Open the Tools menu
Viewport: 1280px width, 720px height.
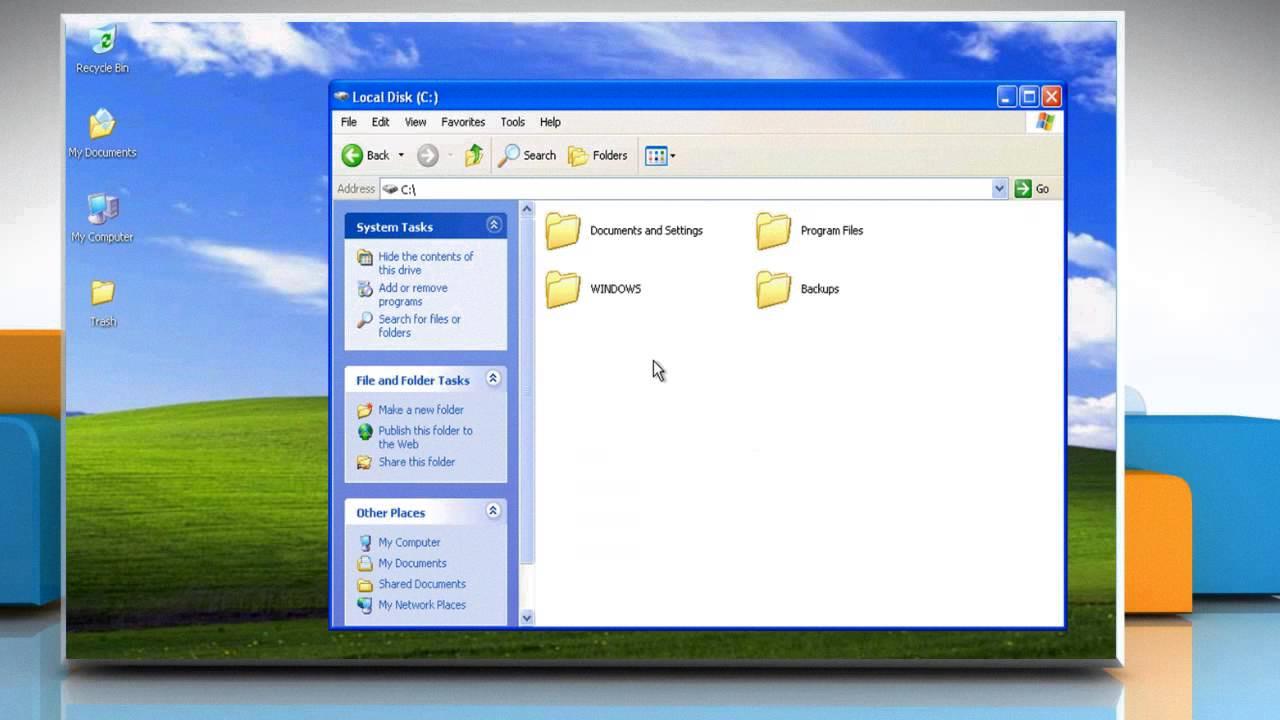[512, 122]
